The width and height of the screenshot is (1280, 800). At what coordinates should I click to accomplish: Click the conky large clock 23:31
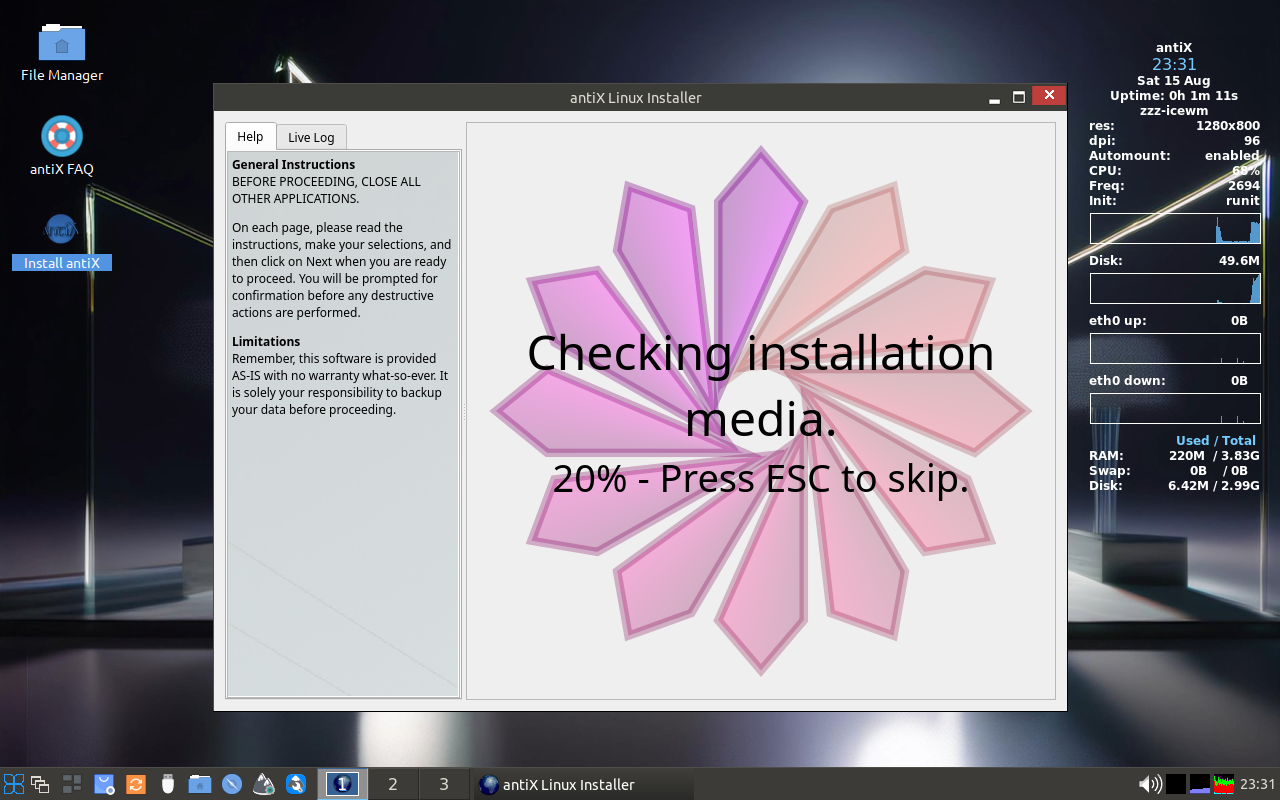[1174, 65]
